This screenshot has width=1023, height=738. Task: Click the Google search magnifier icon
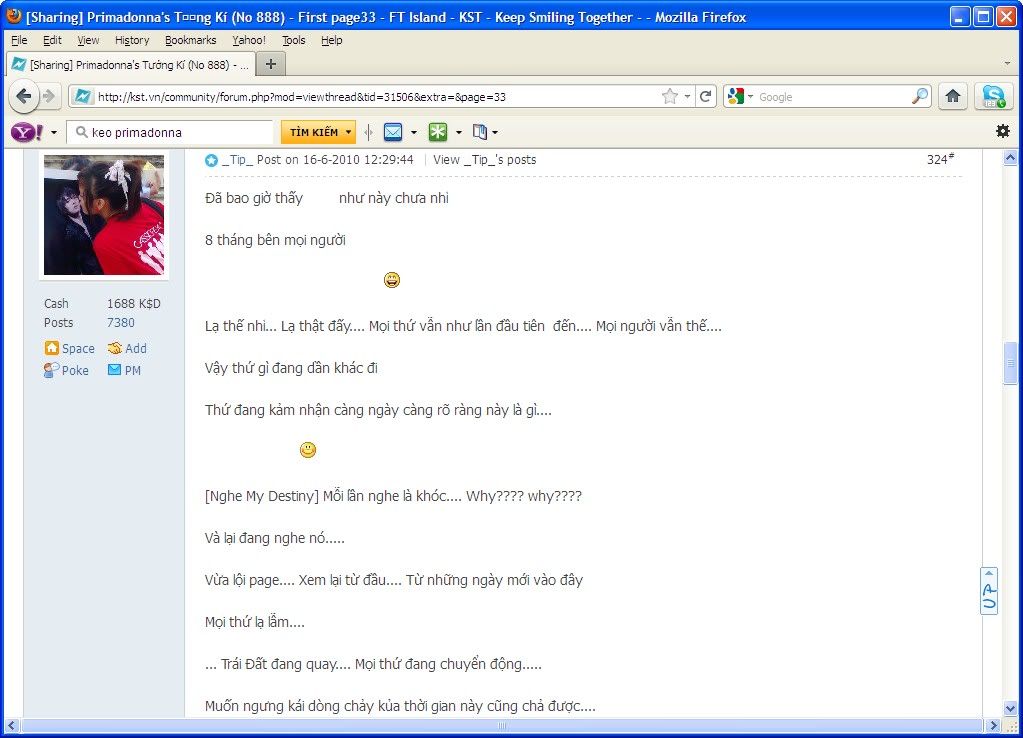click(920, 97)
